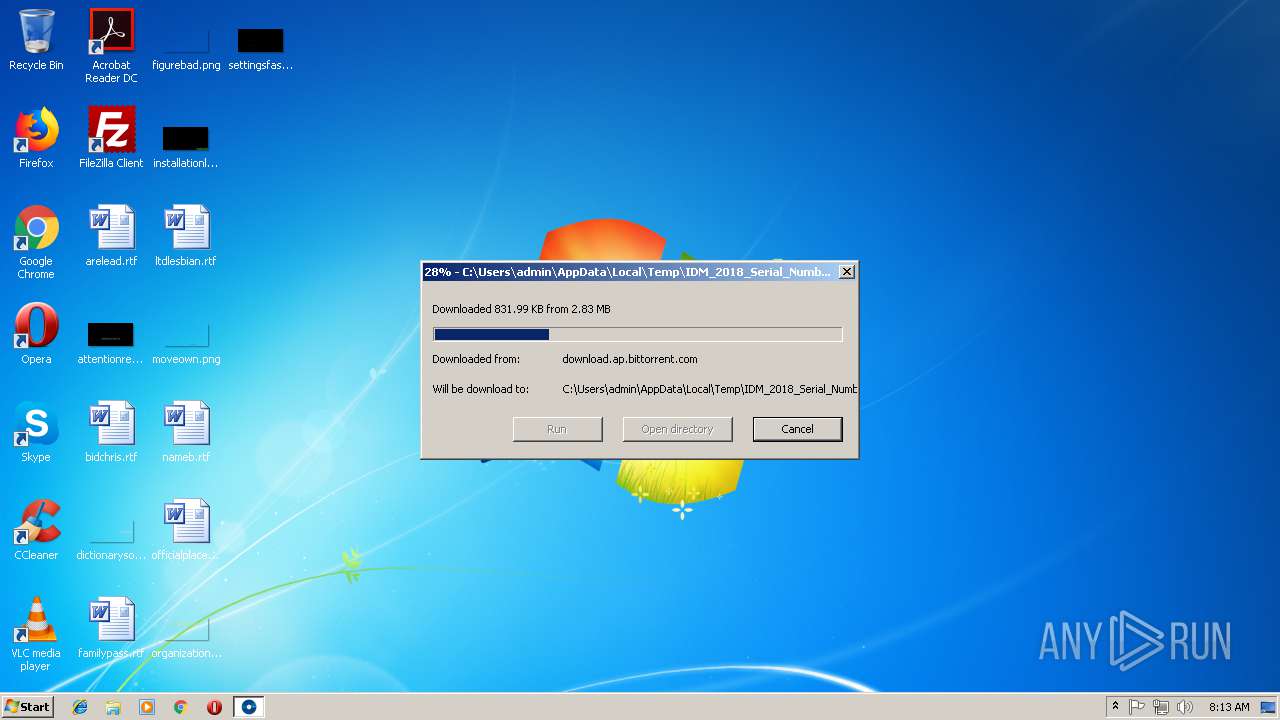Select familypass.rtf document icon
The width and height of the screenshot is (1280, 720).
coord(111,628)
